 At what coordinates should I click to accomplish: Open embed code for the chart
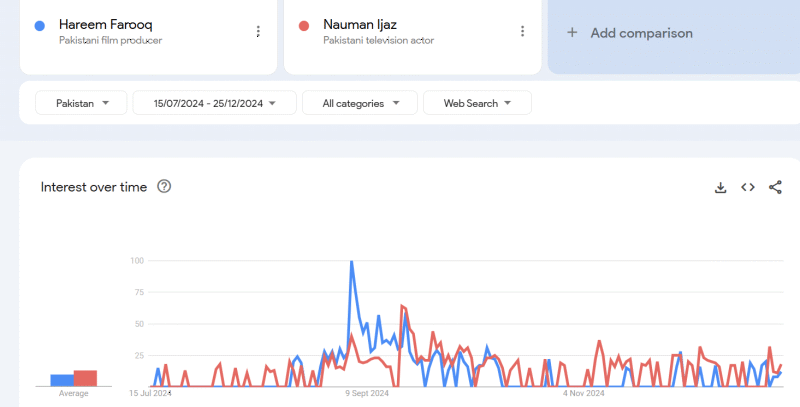click(x=747, y=187)
